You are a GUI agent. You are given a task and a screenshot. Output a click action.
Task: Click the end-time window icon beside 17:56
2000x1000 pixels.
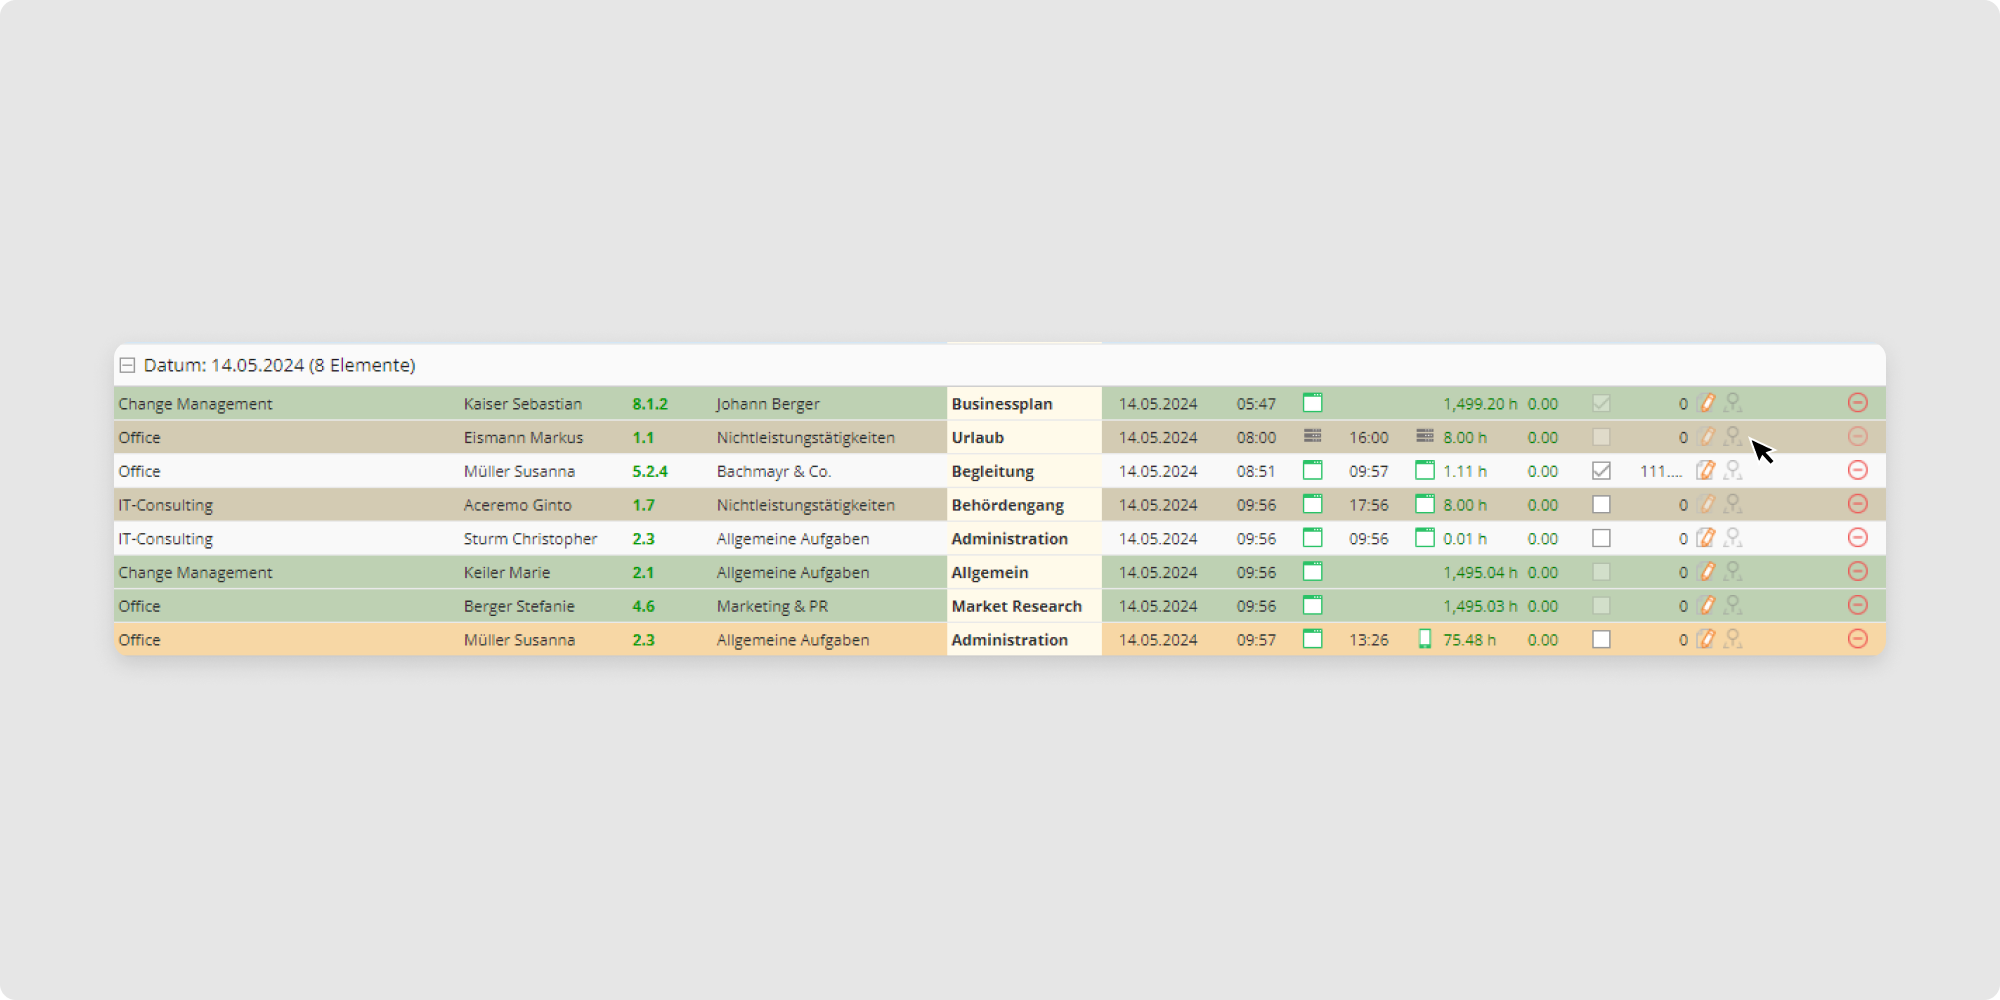pos(1424,504)
